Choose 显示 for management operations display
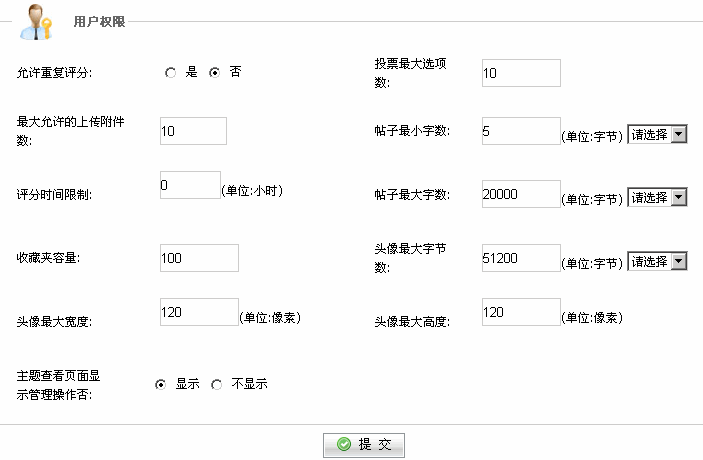Image resolution: width=703 pixels, height=460 pixels. (x=161, y=384)
